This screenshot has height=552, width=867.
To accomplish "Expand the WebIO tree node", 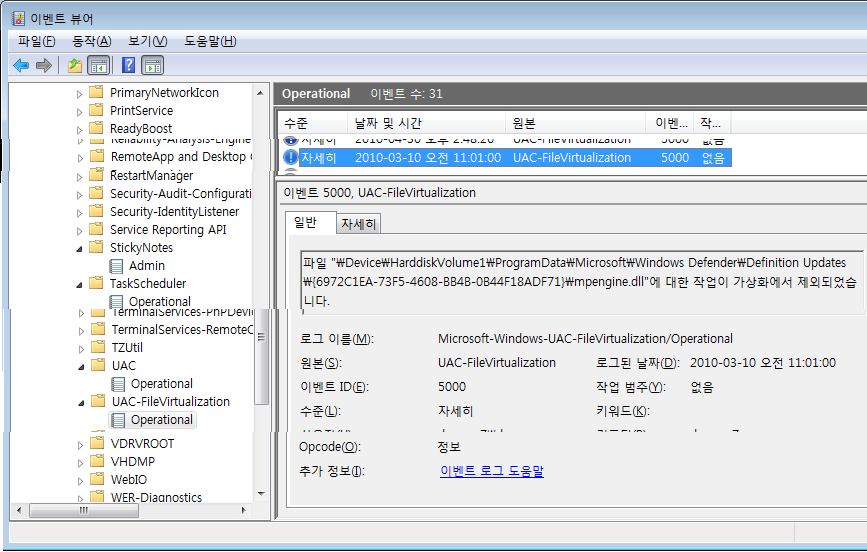I will (80, 481).
